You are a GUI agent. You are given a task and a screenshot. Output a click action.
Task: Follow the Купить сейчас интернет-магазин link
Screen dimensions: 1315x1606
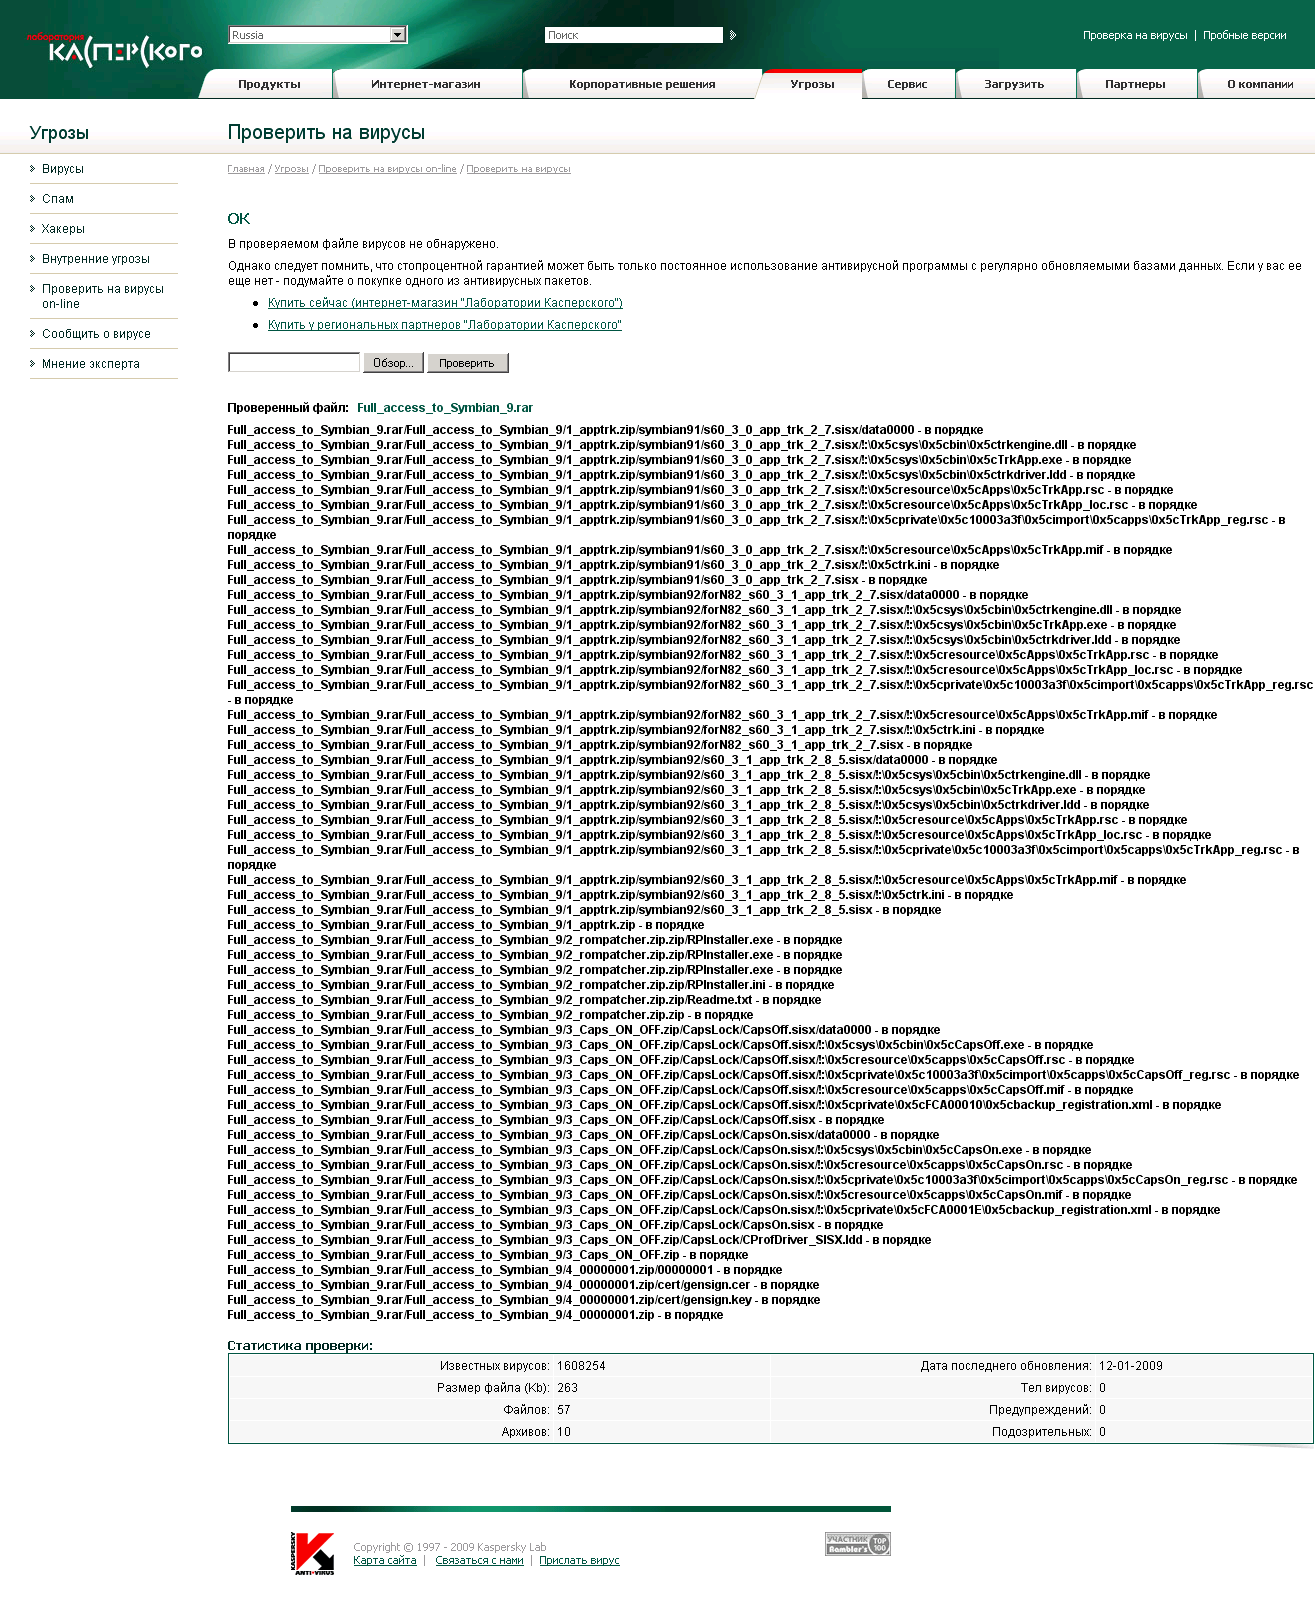[x=445, y=303]
